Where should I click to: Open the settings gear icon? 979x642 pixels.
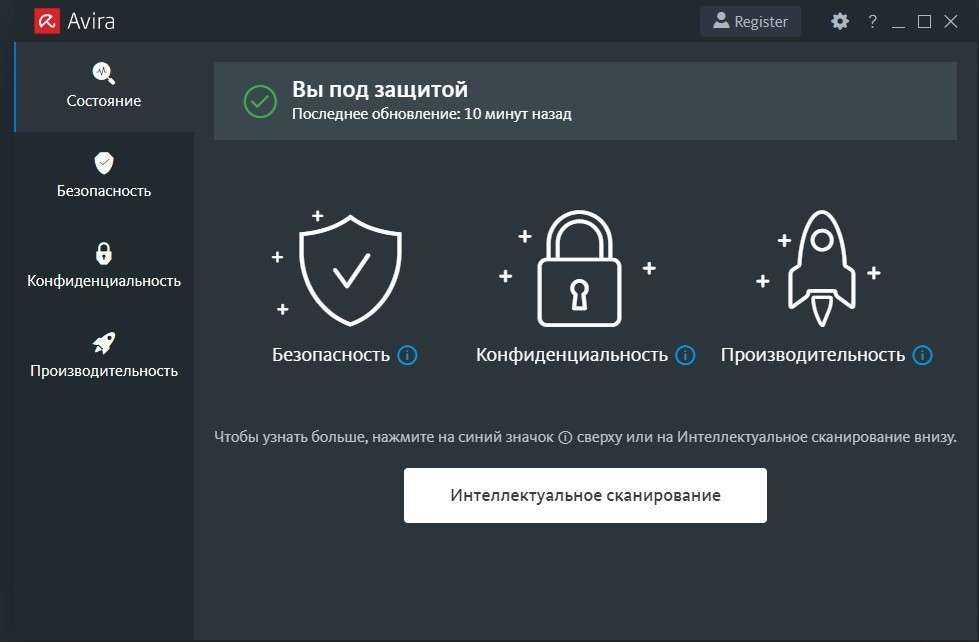click(840, 21)
